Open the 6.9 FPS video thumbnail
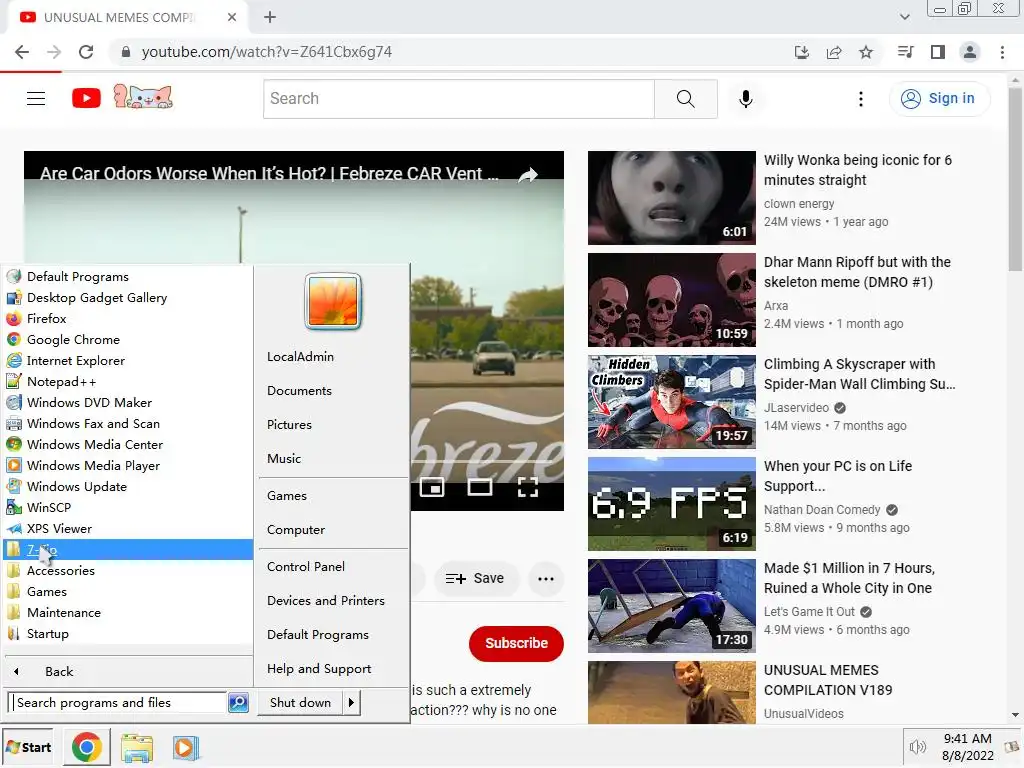Screen dimensions: 1024x768 pos(671,504)
